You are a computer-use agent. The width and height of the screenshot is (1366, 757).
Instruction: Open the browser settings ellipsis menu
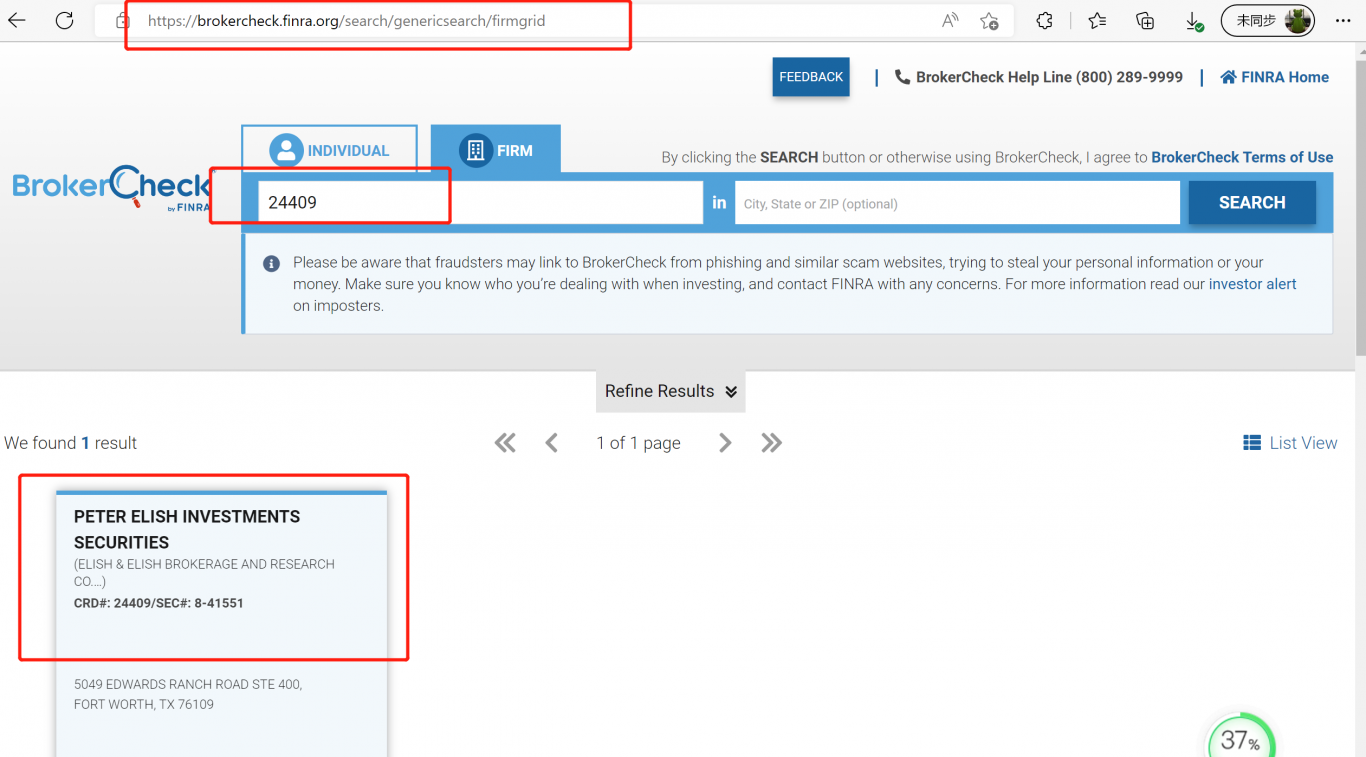pos(1343,21)
